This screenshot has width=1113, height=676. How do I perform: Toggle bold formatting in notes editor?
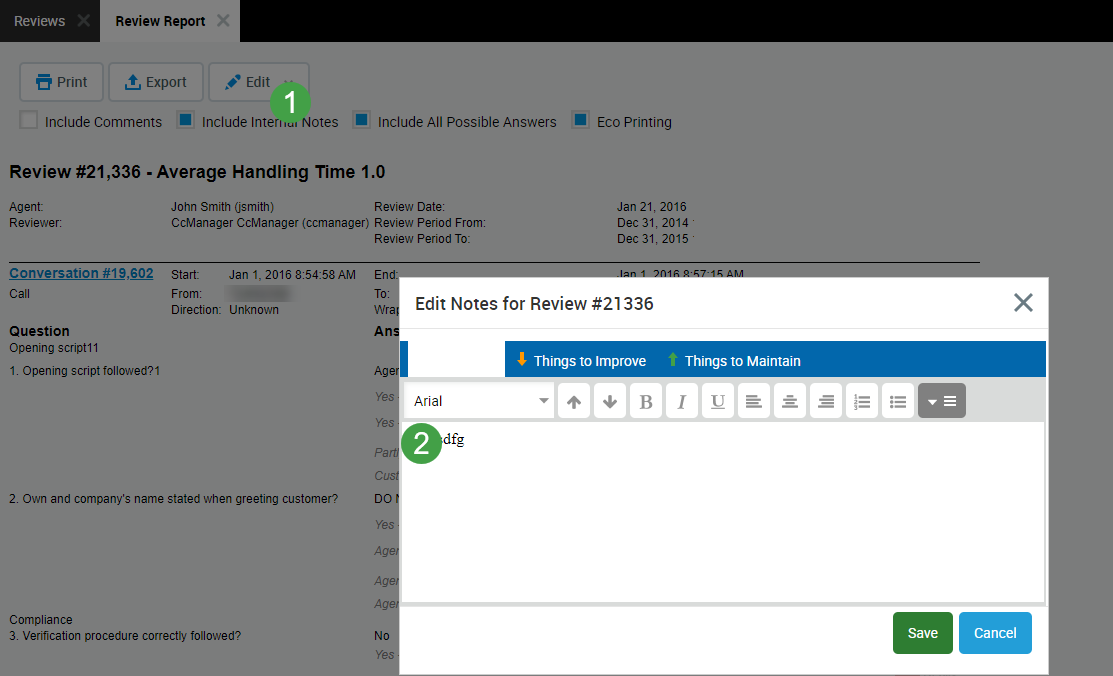646,401
